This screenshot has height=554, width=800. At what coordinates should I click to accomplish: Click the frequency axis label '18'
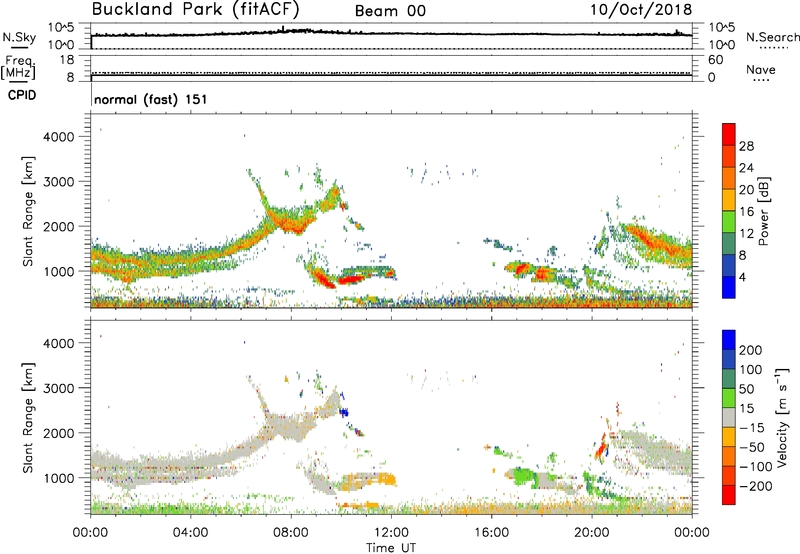click(66, 60)
